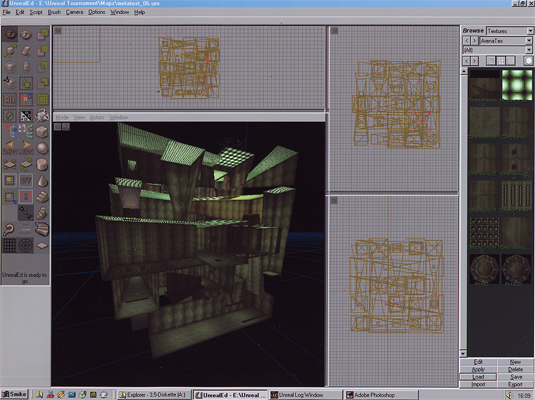The height and width of the screenshot is (400, 535).
Task: Select the brush rotate tool
Action: tap(10, 51)
